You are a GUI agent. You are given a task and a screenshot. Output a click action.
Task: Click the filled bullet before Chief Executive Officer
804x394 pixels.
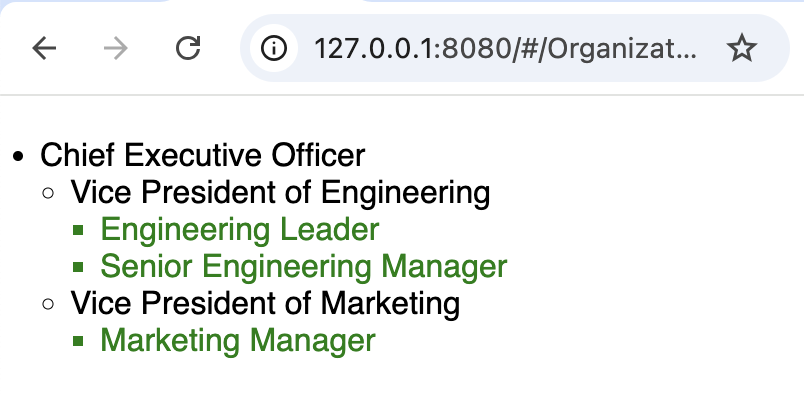point(18,156)
